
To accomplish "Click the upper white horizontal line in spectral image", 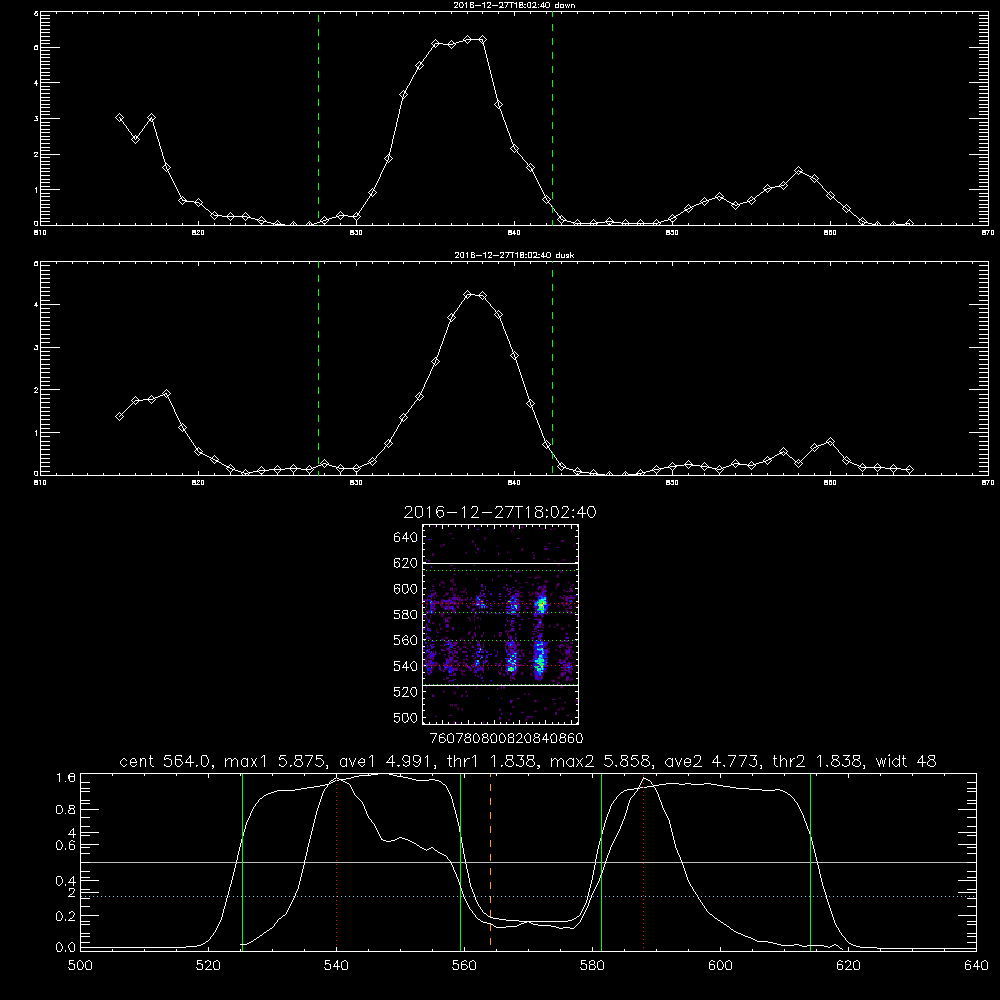I will [501, 563].
